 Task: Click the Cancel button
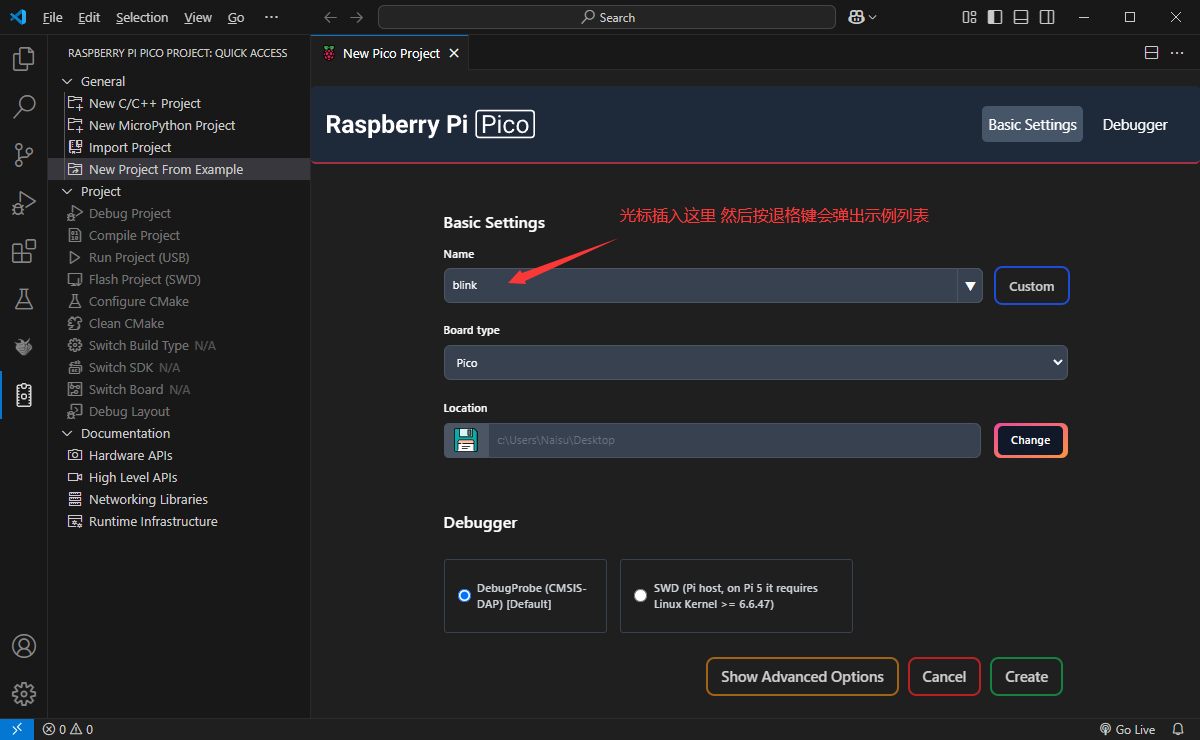pyautogui.click(x=944, y=677)
